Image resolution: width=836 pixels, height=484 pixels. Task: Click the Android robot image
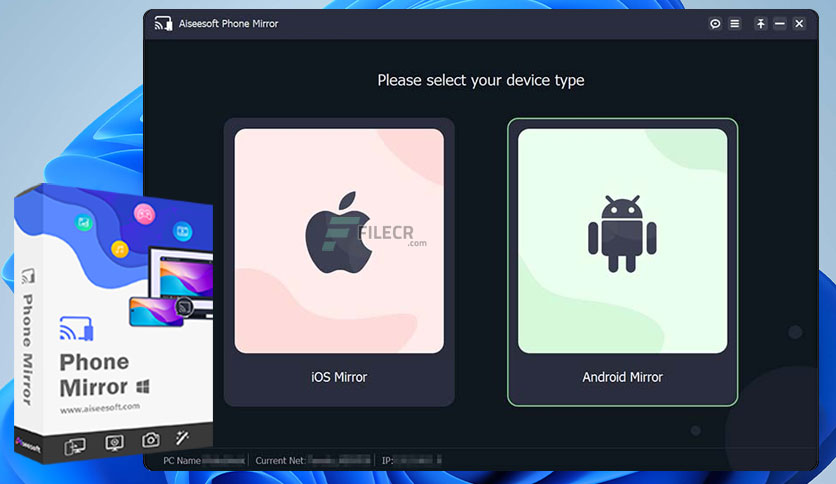[622, 233]
